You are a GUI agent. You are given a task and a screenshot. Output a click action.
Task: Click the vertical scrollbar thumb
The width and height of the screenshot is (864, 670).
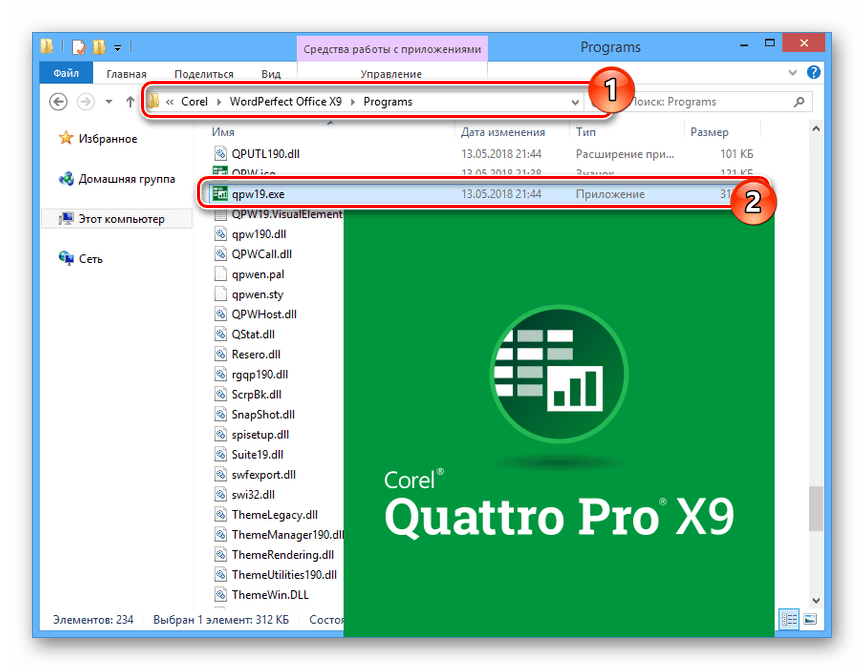coord(816,508)
